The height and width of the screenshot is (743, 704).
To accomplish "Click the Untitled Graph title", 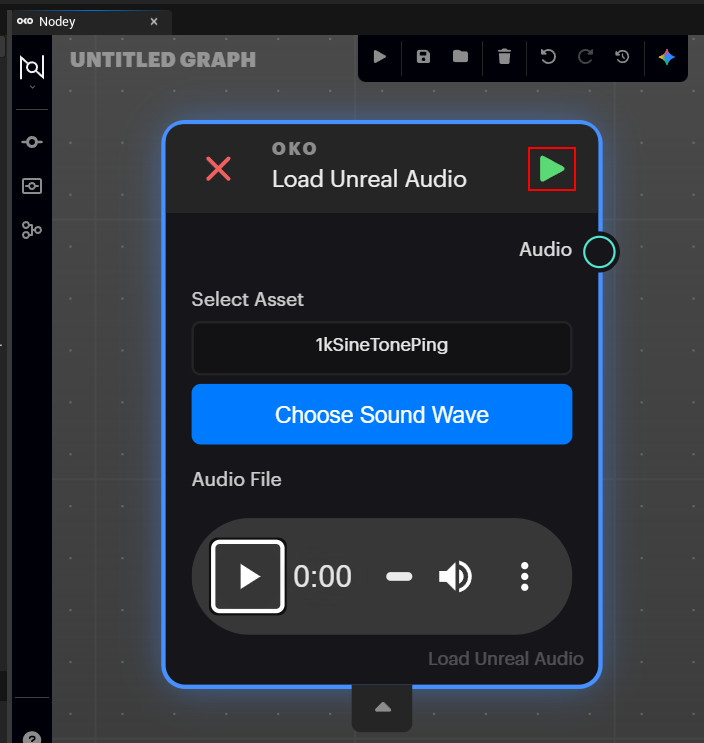I will coord(163,60).
